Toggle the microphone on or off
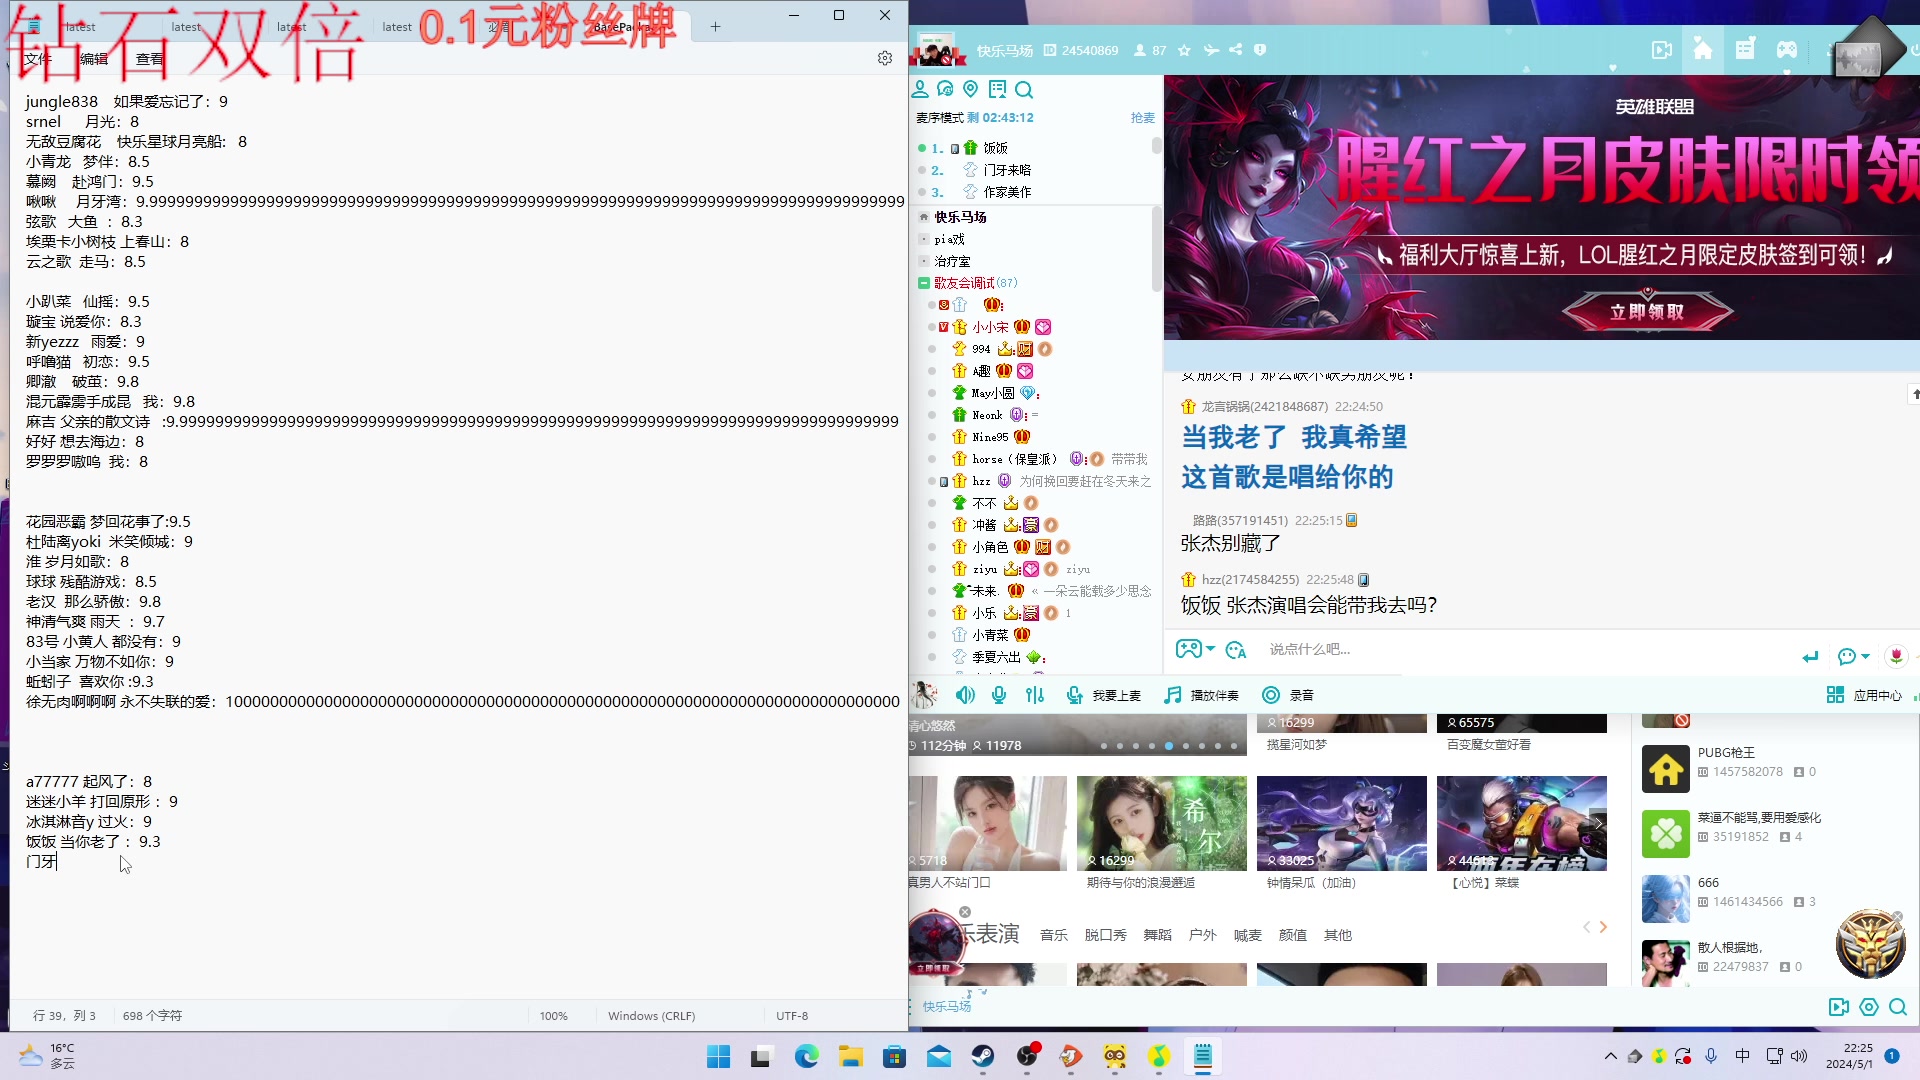The width and height of the screenshot is (1920, 1080). click(x=999, y=695)
